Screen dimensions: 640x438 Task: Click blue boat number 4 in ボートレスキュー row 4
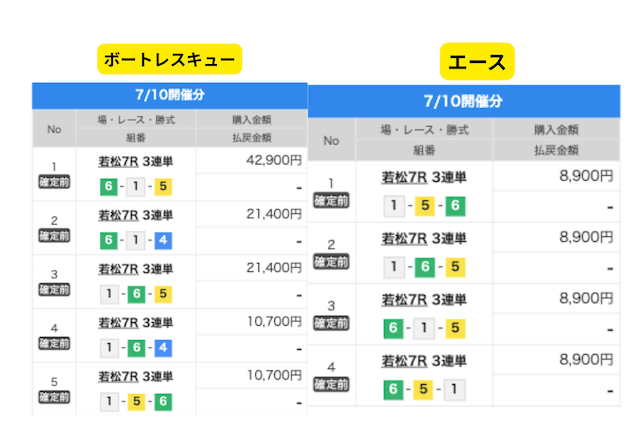(x=163, y=348)
